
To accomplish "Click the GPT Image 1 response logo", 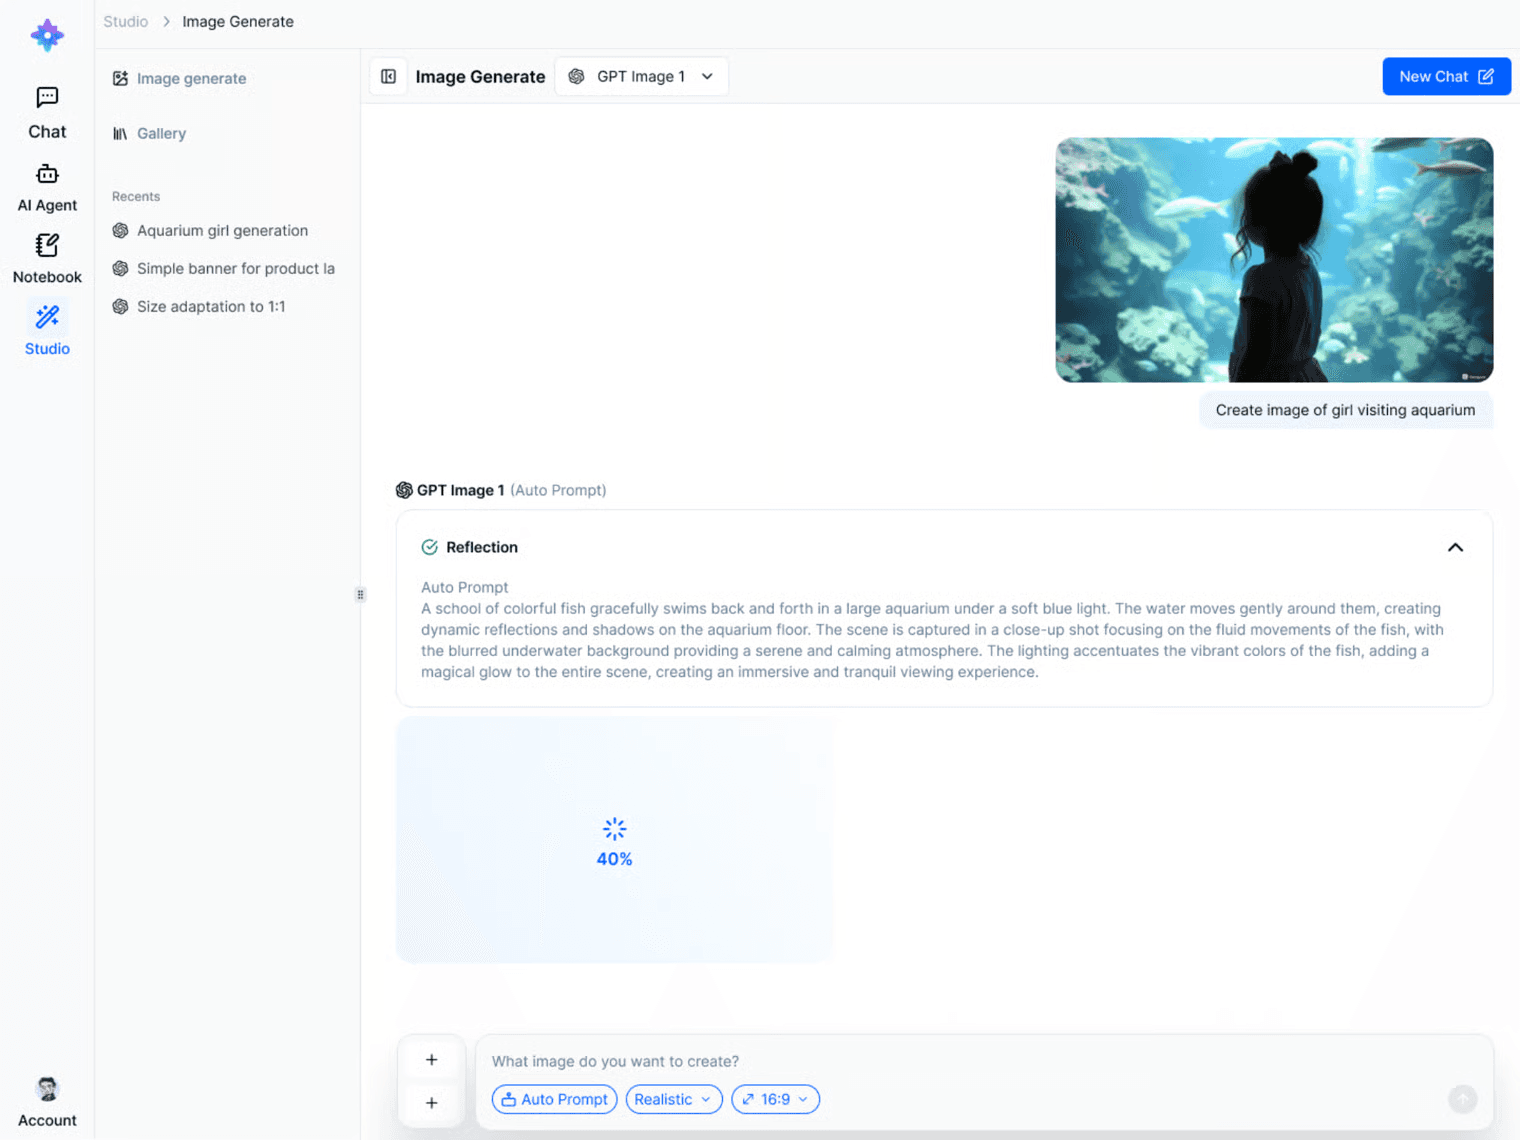I will pyautogui.click(x=404, y=490).
